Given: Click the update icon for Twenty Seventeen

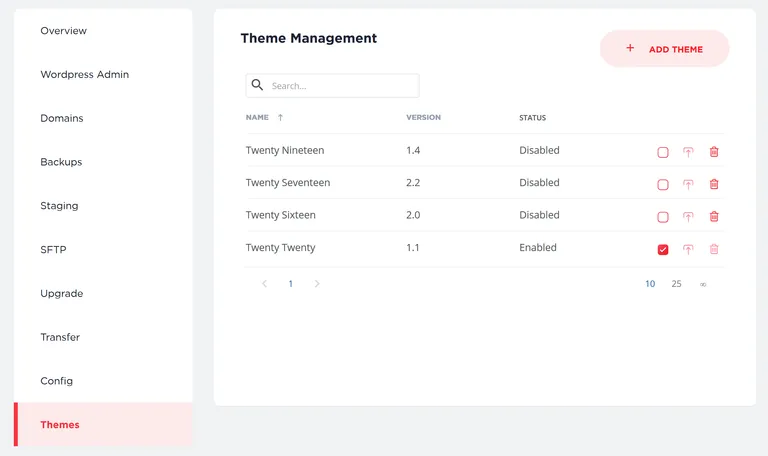Looking at the screenshot, I should pos(688,185).
